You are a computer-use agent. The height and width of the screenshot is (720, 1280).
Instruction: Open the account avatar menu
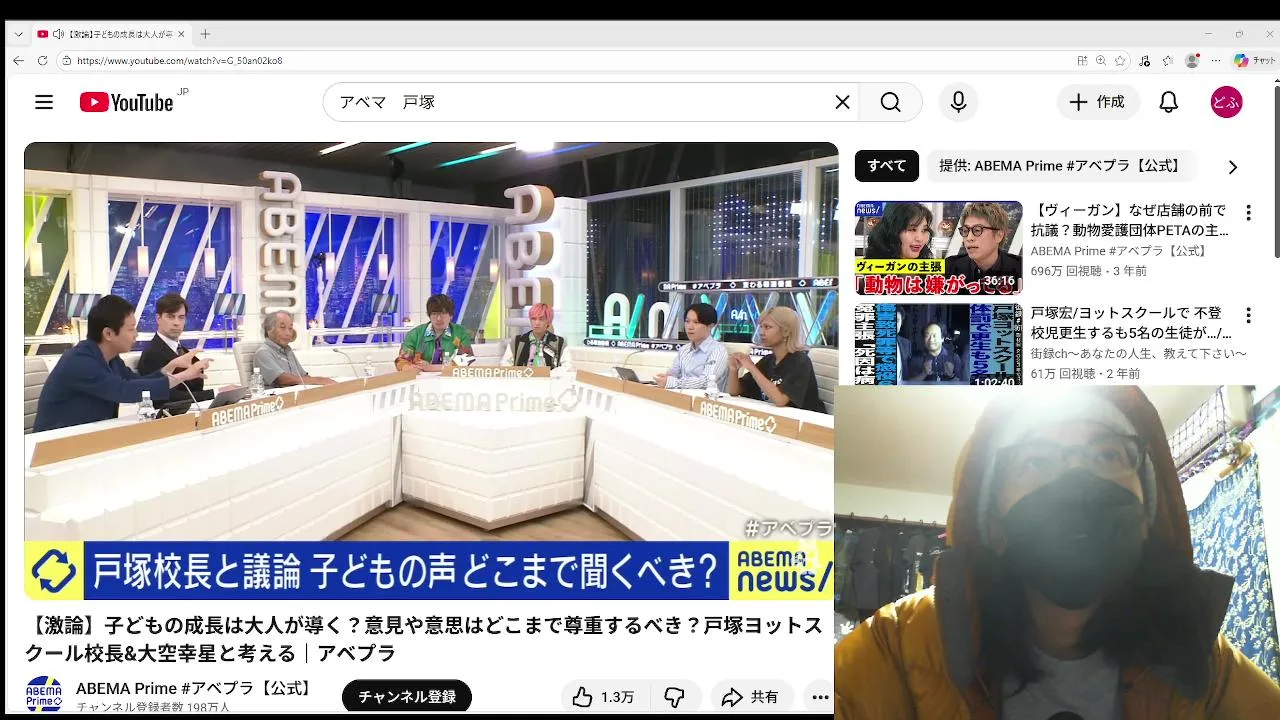pyautogui.click(x=1226, y=102)
